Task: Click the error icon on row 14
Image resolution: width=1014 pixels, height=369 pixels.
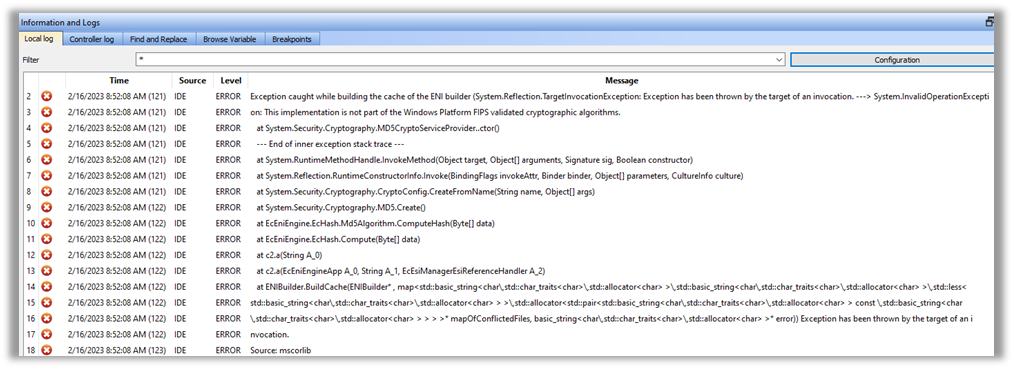Action: coord(47,286)
